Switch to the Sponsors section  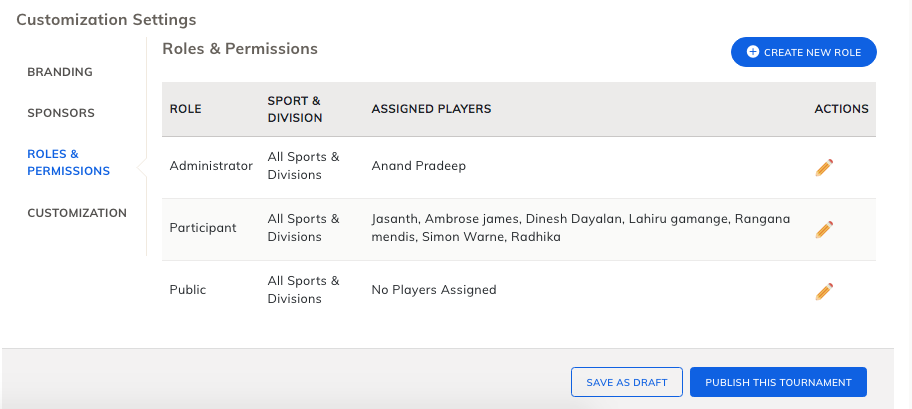[61, 113]
